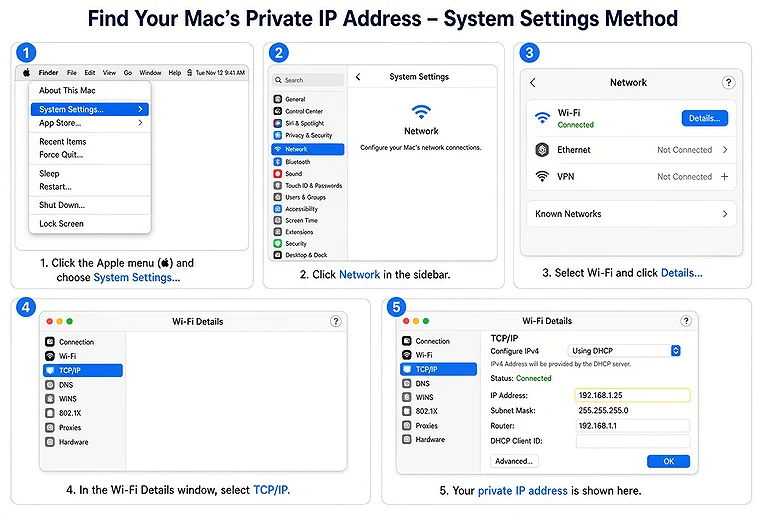The width and height of the screenshot is (768, 516).
Task: Open the Finder menu
Action: [48, 72]
